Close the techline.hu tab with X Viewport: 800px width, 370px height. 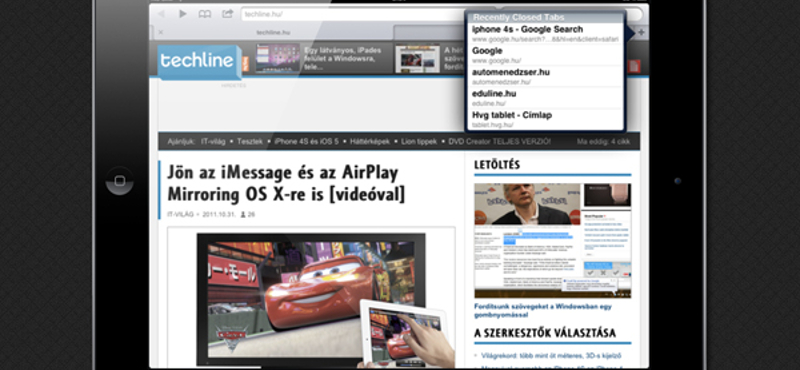[x=161, y=32]
